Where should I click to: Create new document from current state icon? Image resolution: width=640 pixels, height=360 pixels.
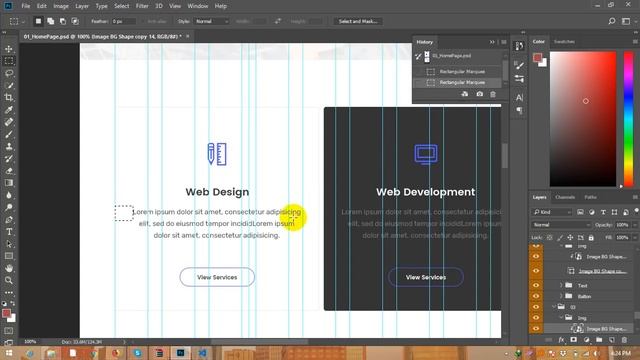465,94
